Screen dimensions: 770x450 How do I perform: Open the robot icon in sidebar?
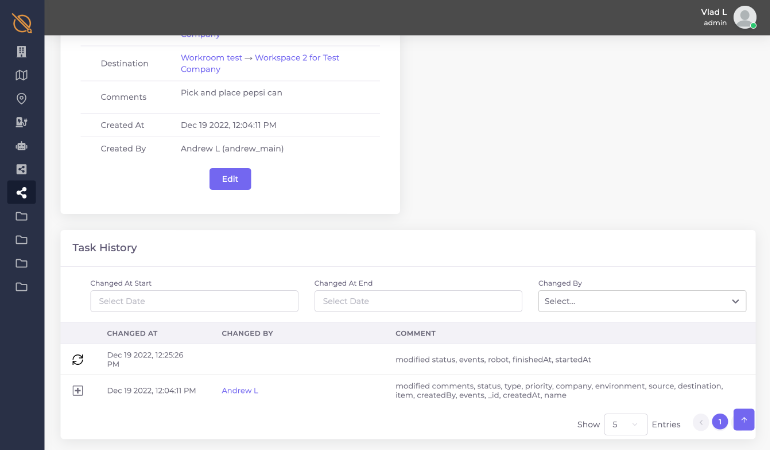21,145
